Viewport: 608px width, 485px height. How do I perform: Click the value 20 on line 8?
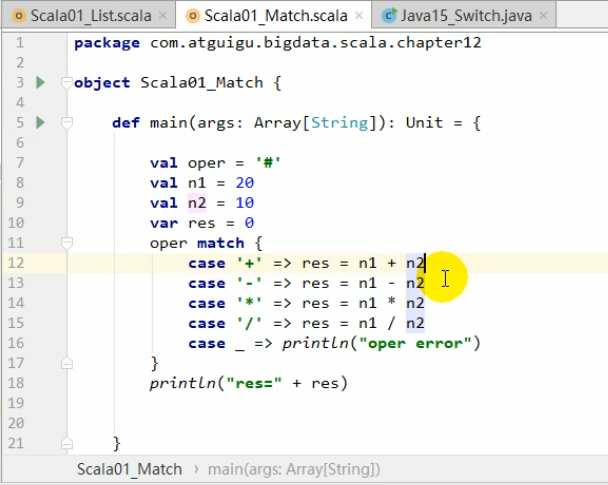(x=245, y=183)
